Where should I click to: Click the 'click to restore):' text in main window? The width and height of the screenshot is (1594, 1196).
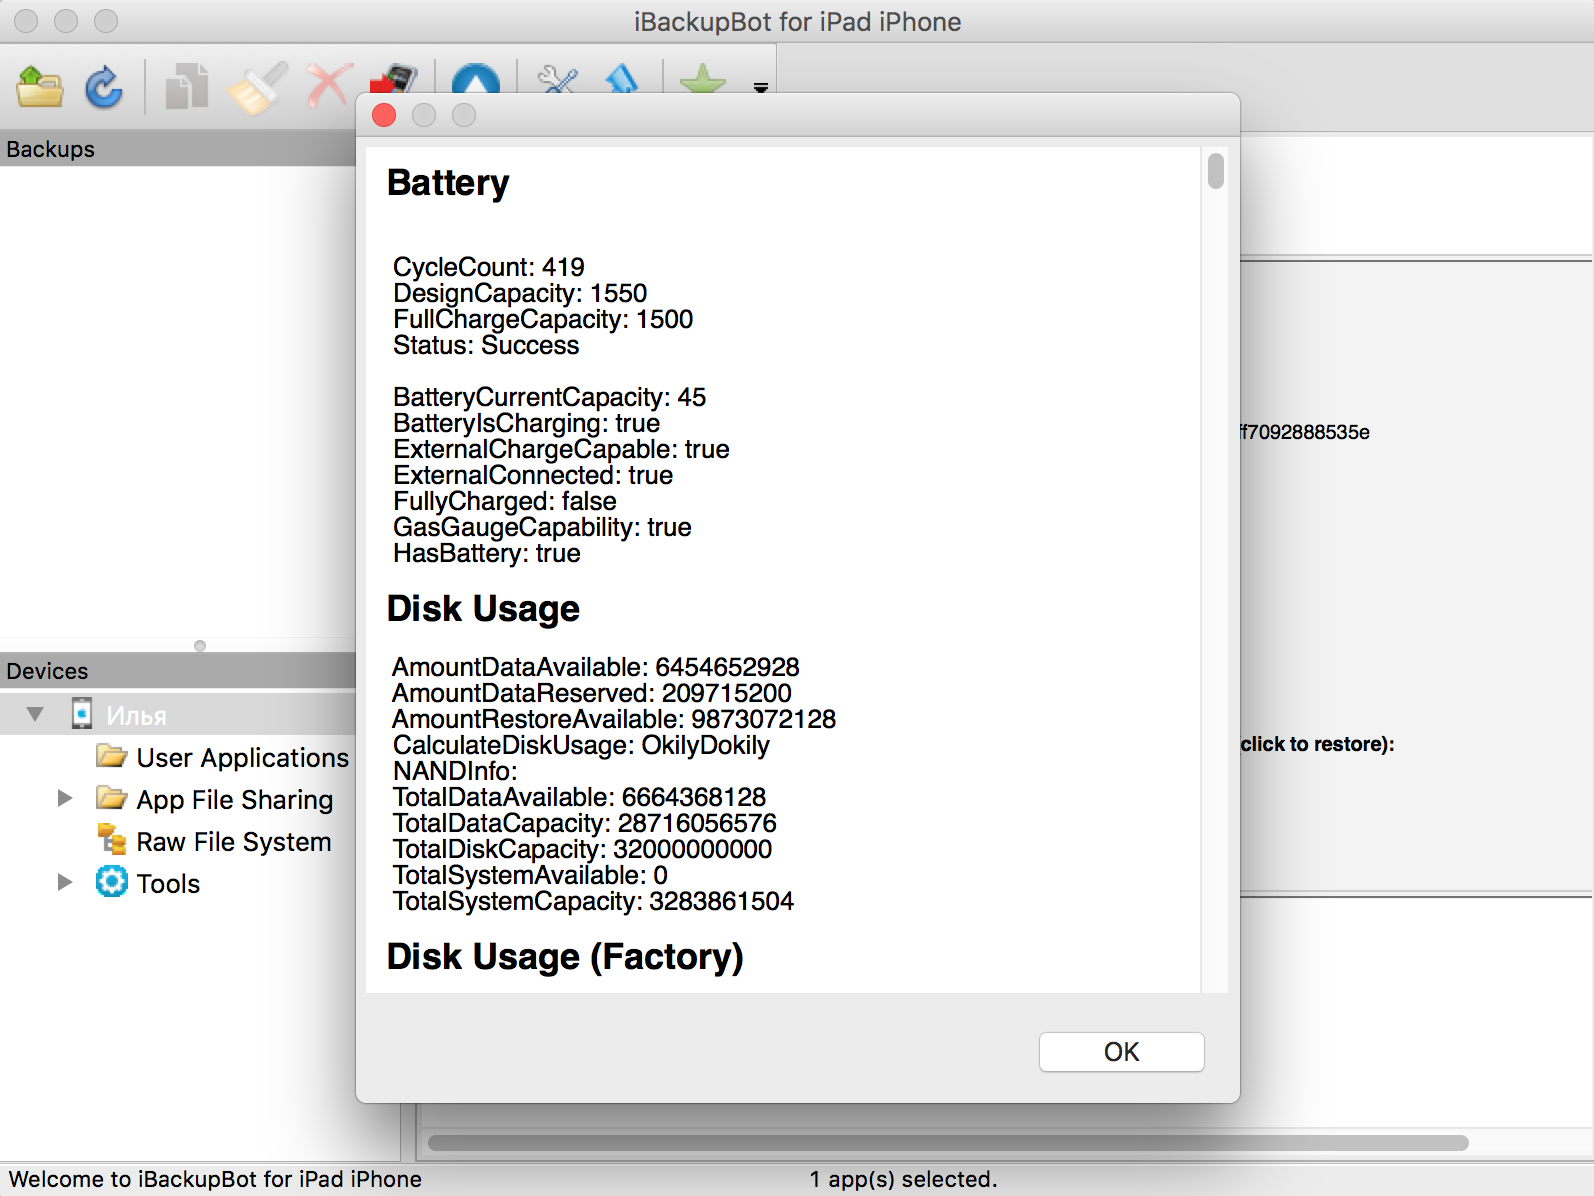click(x=1317, y=744)
